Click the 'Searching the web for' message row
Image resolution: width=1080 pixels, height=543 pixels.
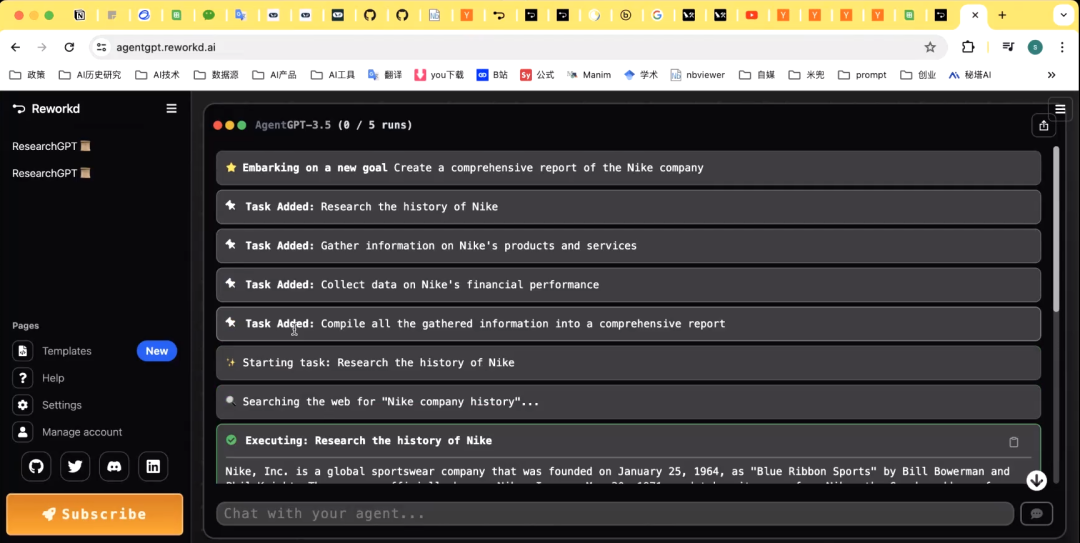click(628, 402)
